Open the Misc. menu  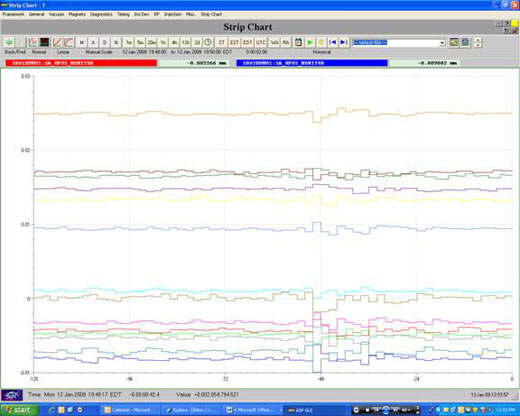coord(191,14)
